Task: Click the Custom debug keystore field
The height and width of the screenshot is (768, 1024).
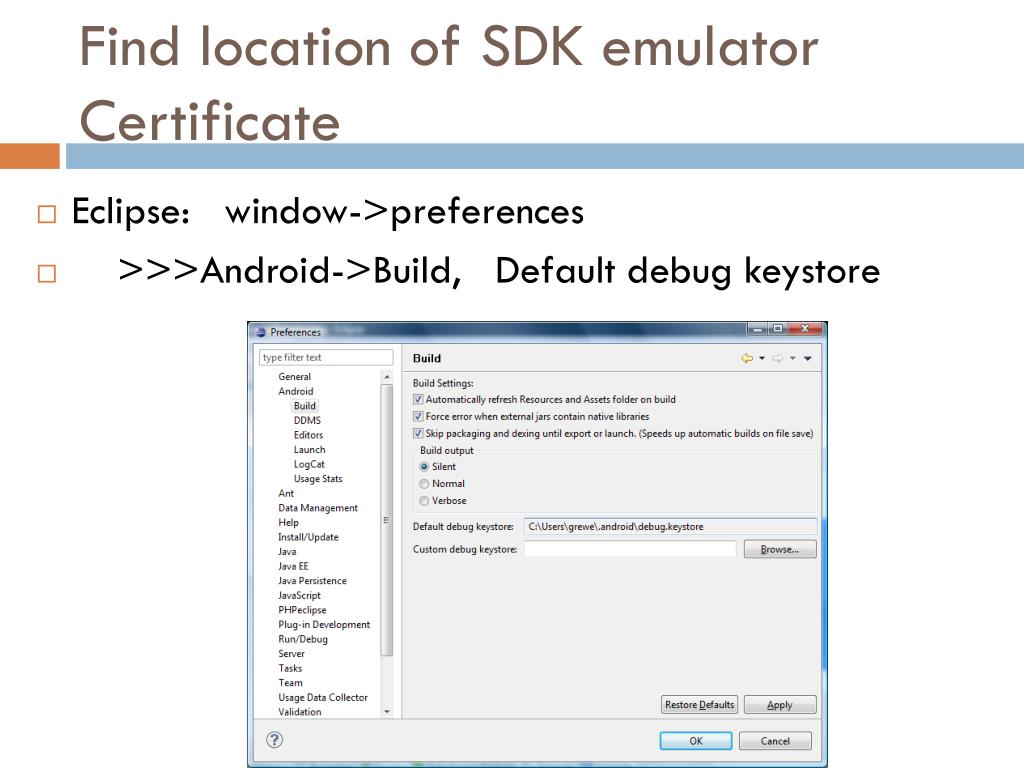Action: tap(630, 549)
